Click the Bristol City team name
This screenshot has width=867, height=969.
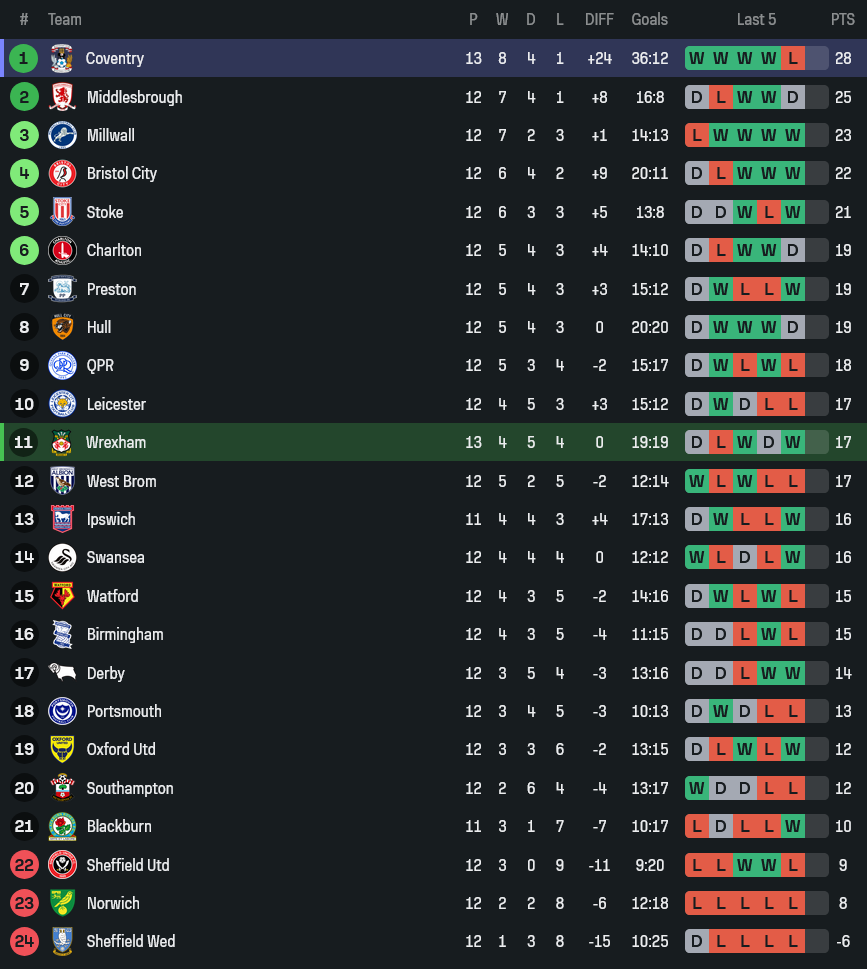[122, 173]
